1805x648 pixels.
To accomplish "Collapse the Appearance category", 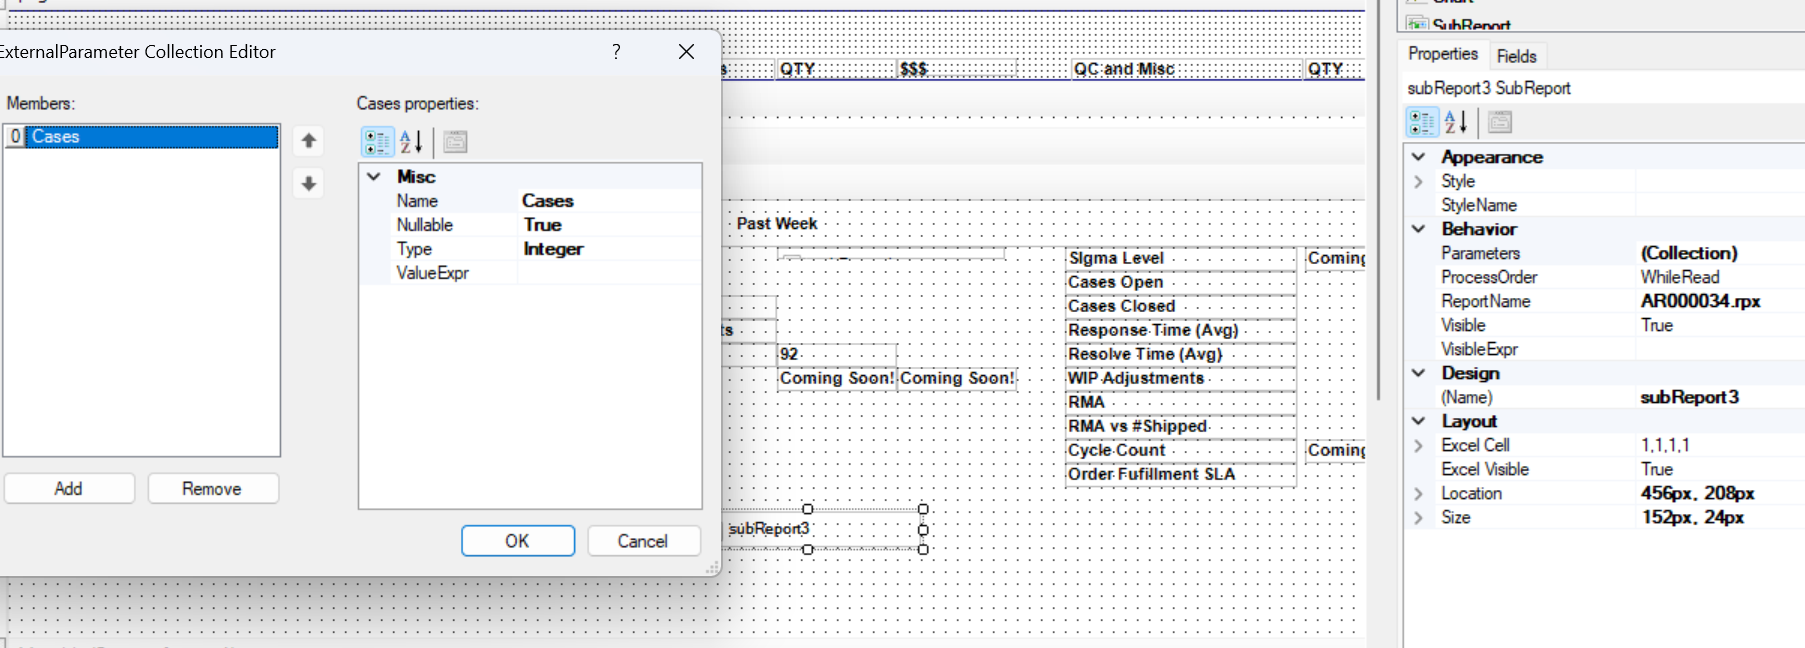I will pos(1418,157).
